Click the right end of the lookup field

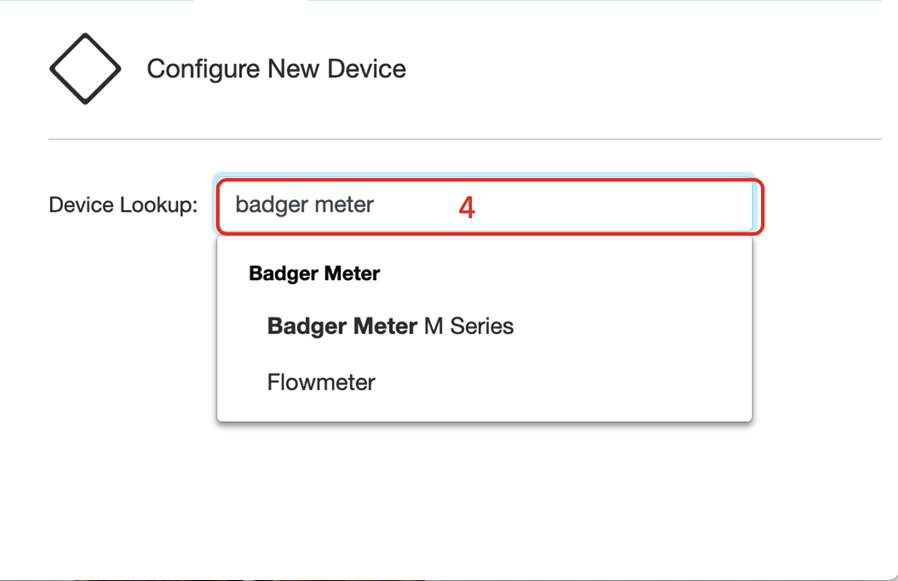click(735, 206)
